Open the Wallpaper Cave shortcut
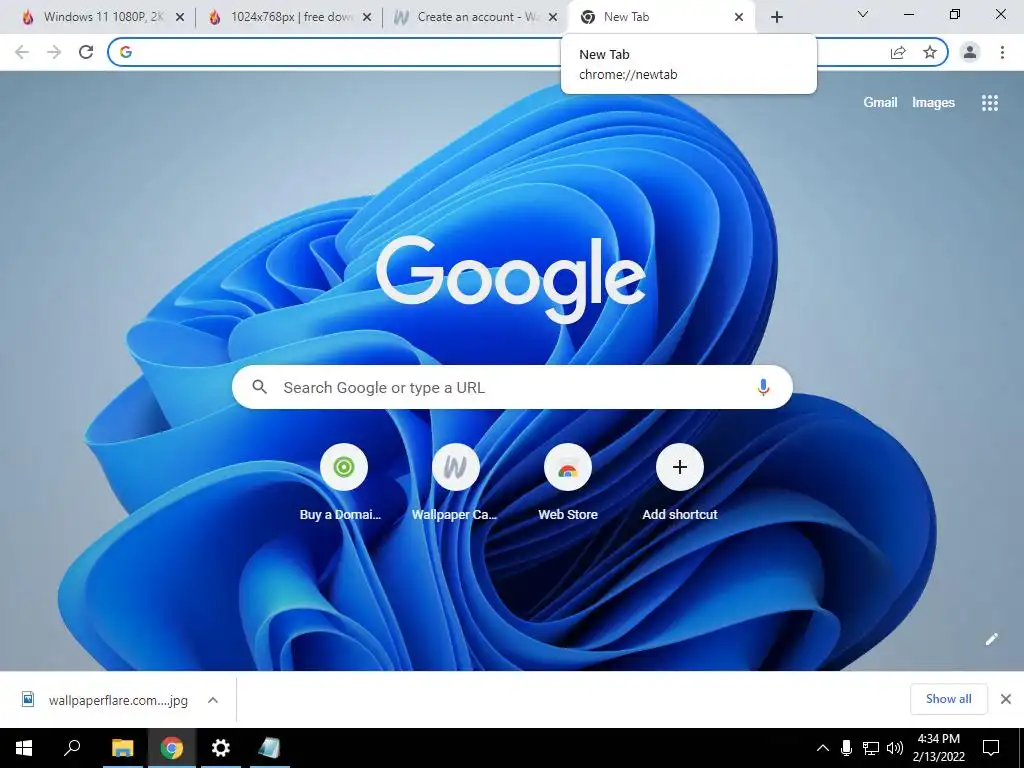The width and height of the screenshot is (1024, 768). pos(455,483)
